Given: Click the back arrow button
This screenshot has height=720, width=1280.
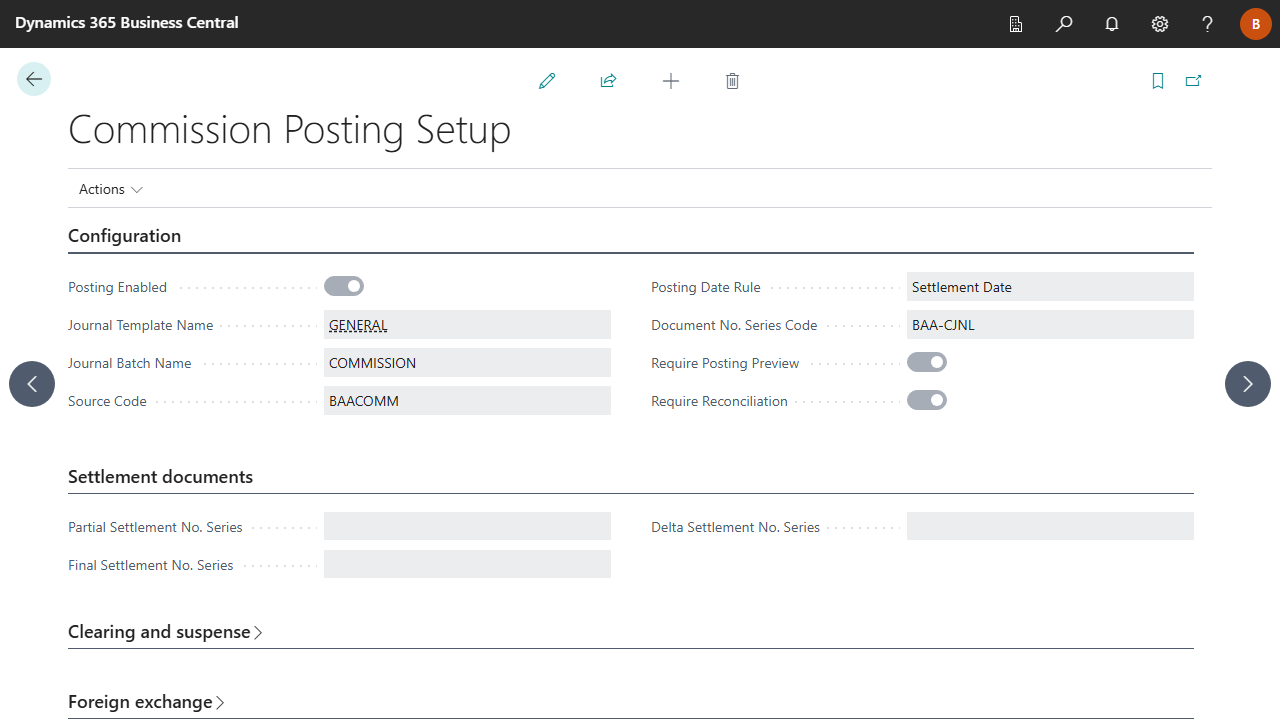Looking at the screenshot, I should (34, 79).
